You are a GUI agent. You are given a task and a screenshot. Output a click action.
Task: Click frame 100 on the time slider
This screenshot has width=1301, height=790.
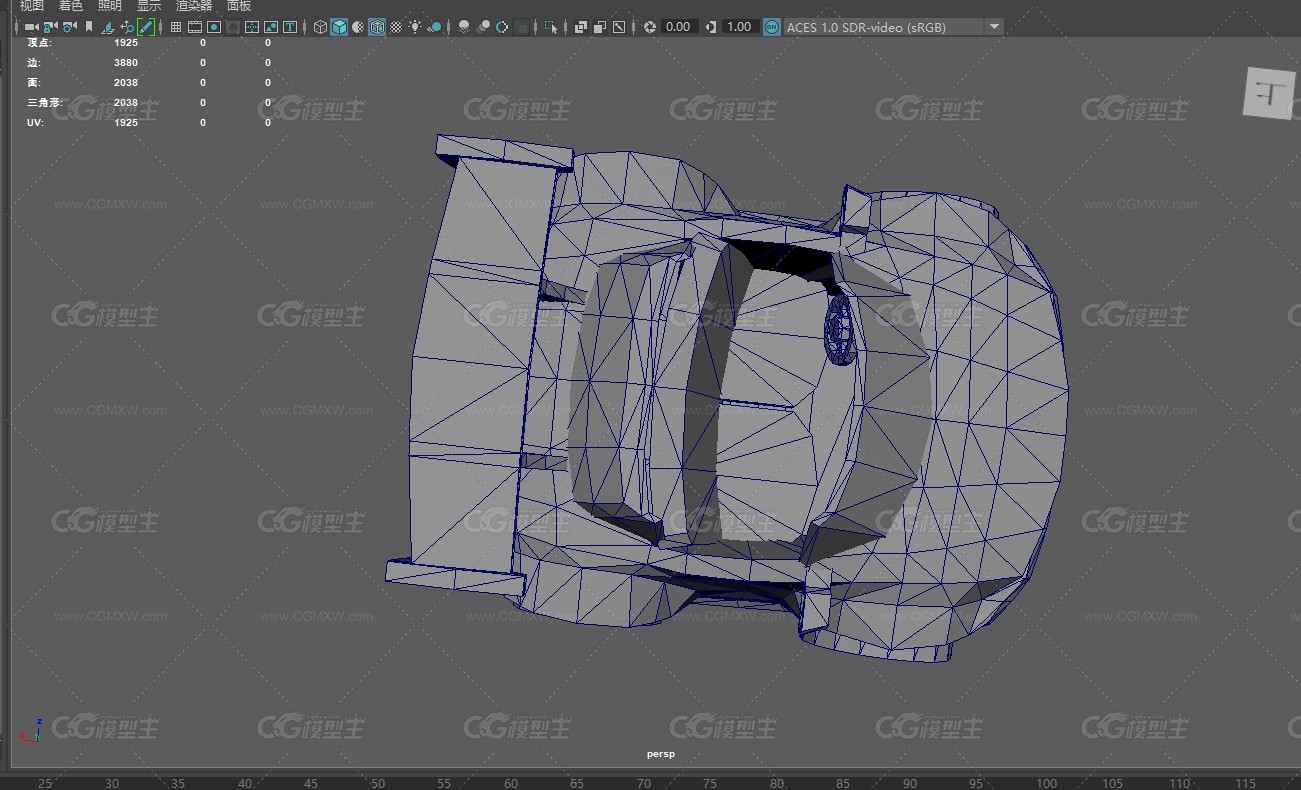click(x=1046, y=783)
